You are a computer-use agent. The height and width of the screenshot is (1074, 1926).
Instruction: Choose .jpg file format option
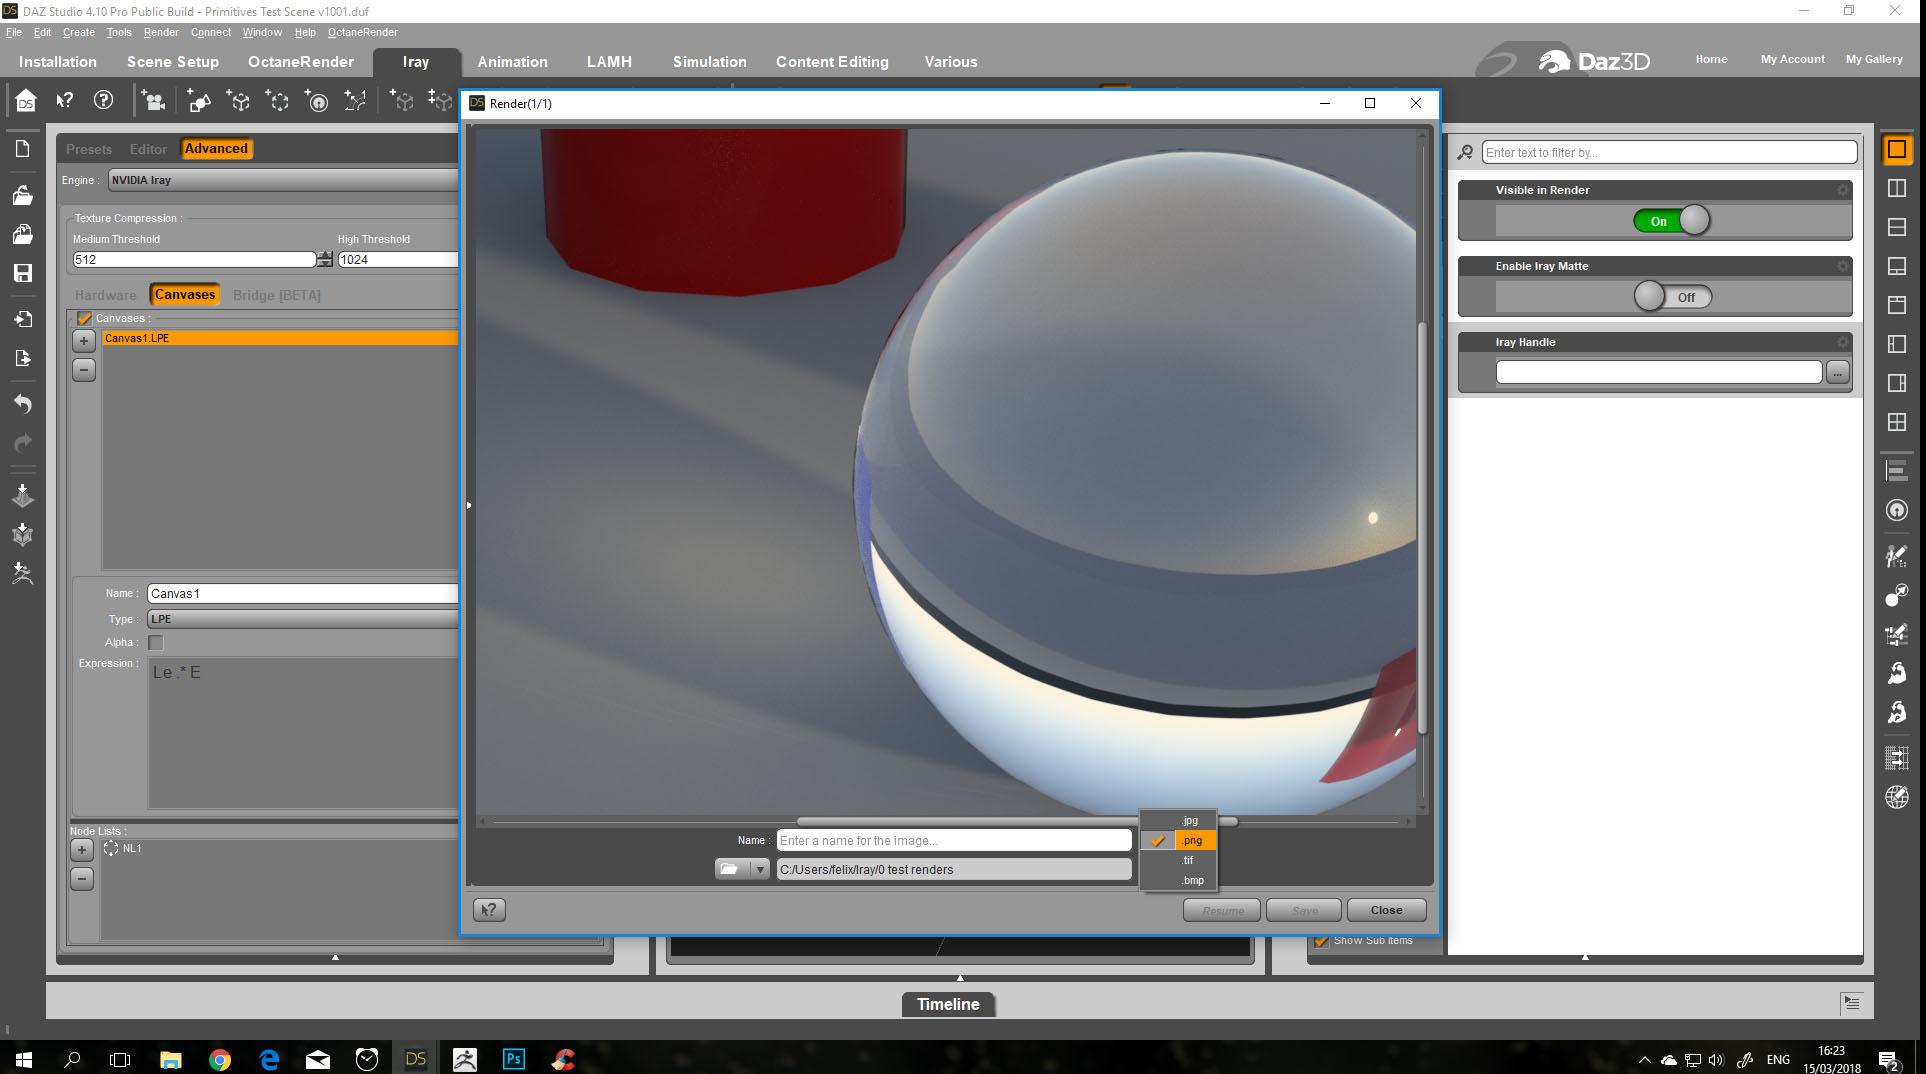1179,820
